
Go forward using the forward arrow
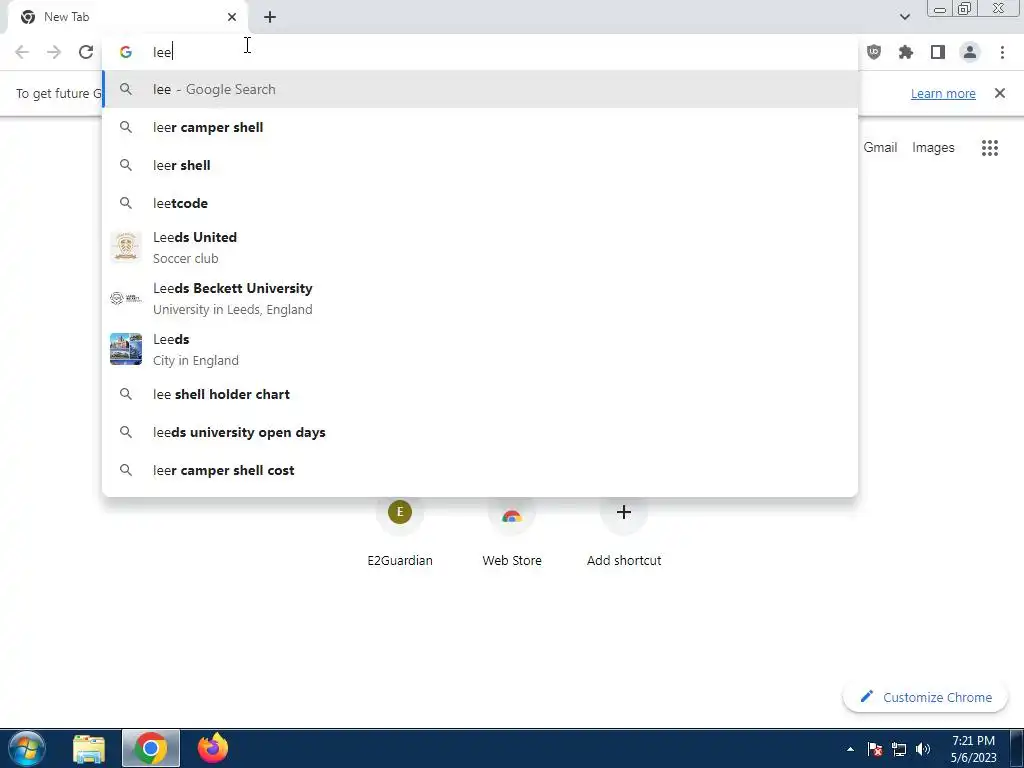coord(54,52)
